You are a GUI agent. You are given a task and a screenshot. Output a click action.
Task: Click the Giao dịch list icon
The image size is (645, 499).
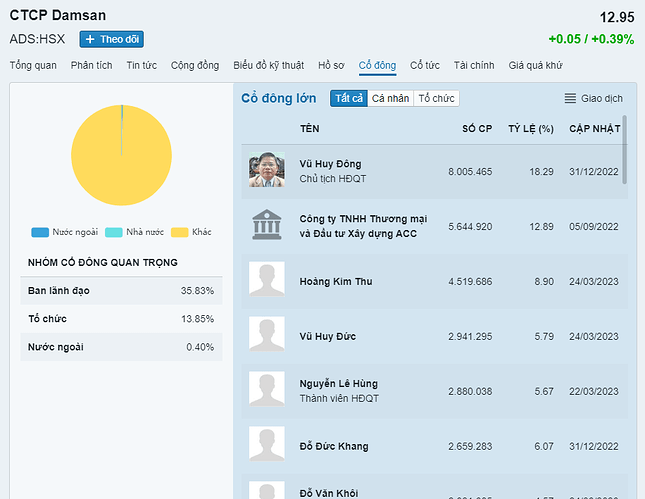tap(570, 98)
